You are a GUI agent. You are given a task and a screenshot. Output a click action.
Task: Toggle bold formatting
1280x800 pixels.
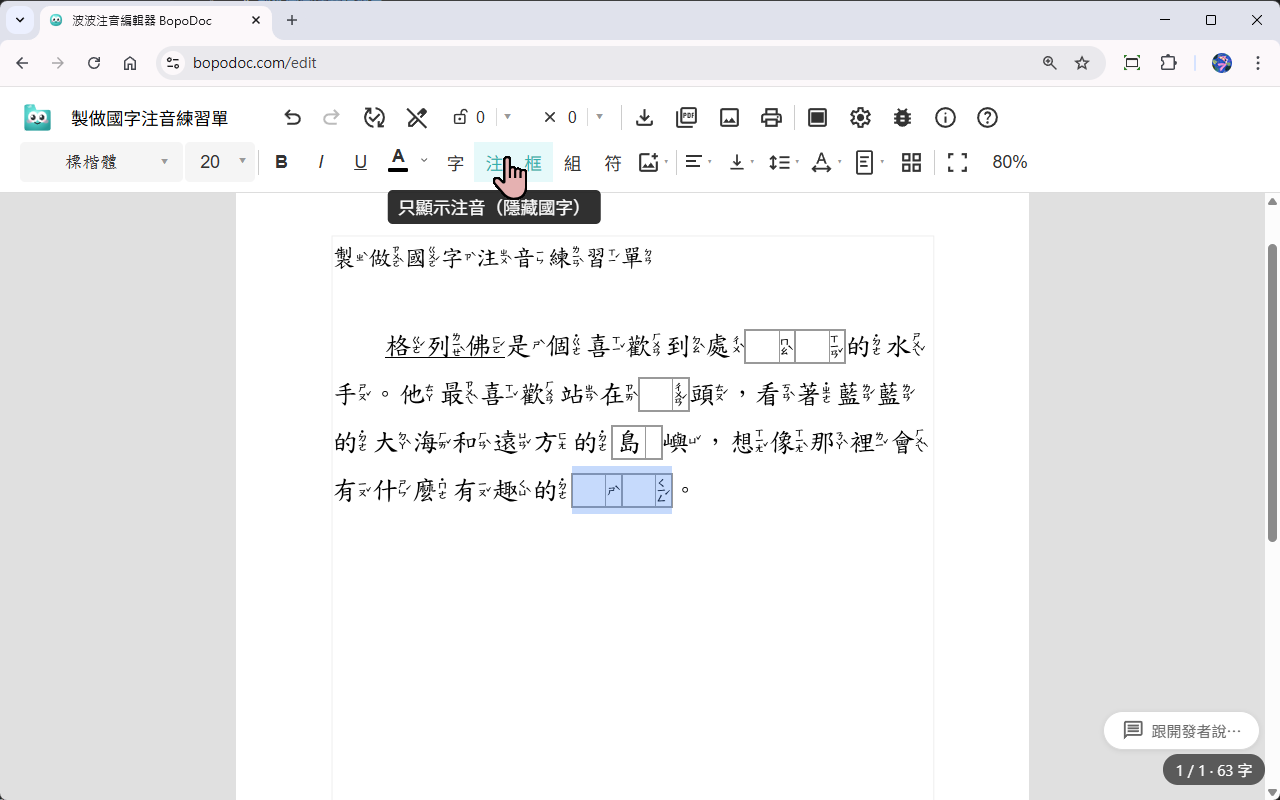coord(281,162)
